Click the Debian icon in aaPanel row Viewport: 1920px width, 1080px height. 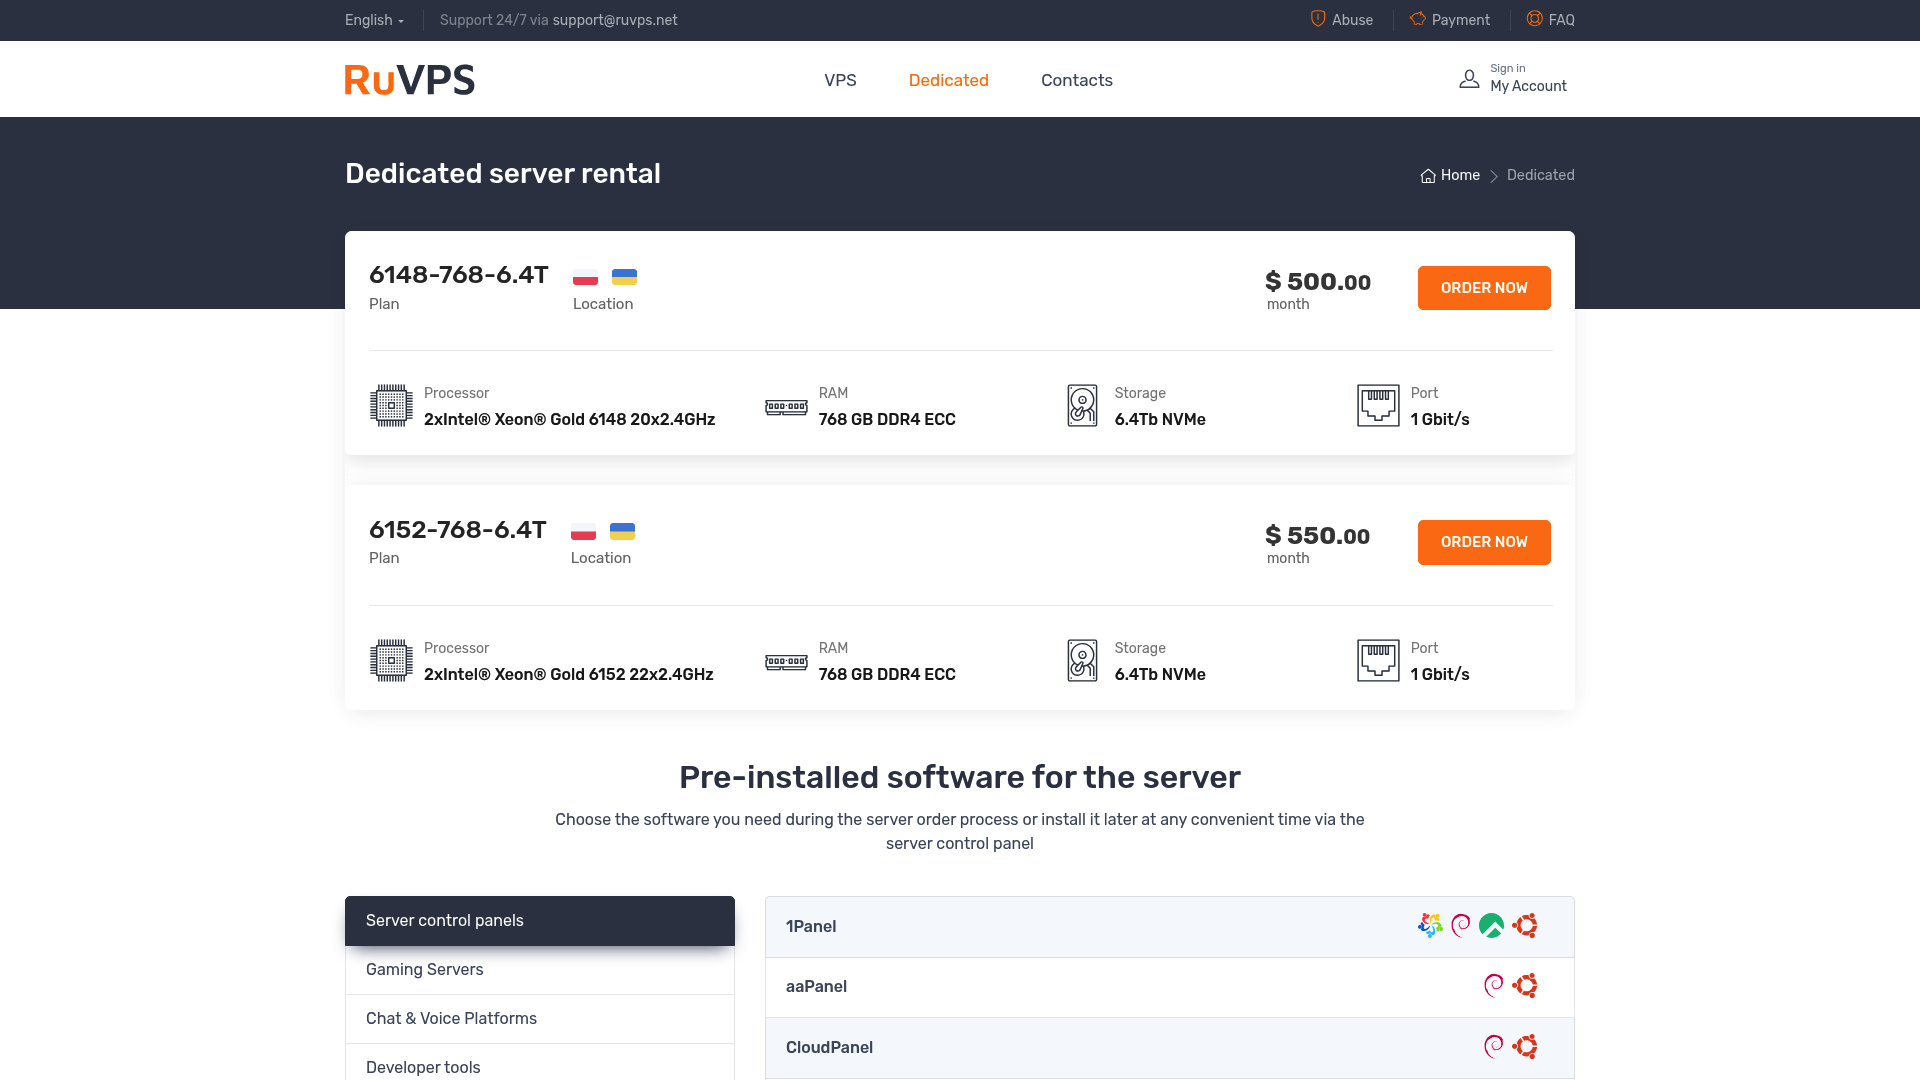pyautogui.click(x=1493, y=986)
